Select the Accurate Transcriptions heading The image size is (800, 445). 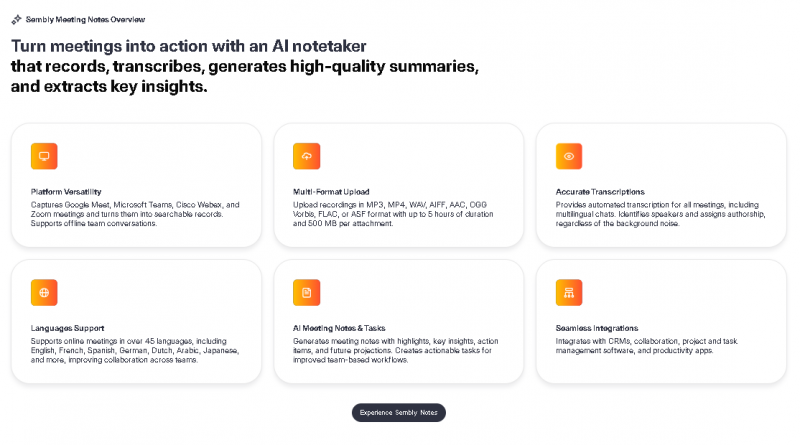click(600, 191)
